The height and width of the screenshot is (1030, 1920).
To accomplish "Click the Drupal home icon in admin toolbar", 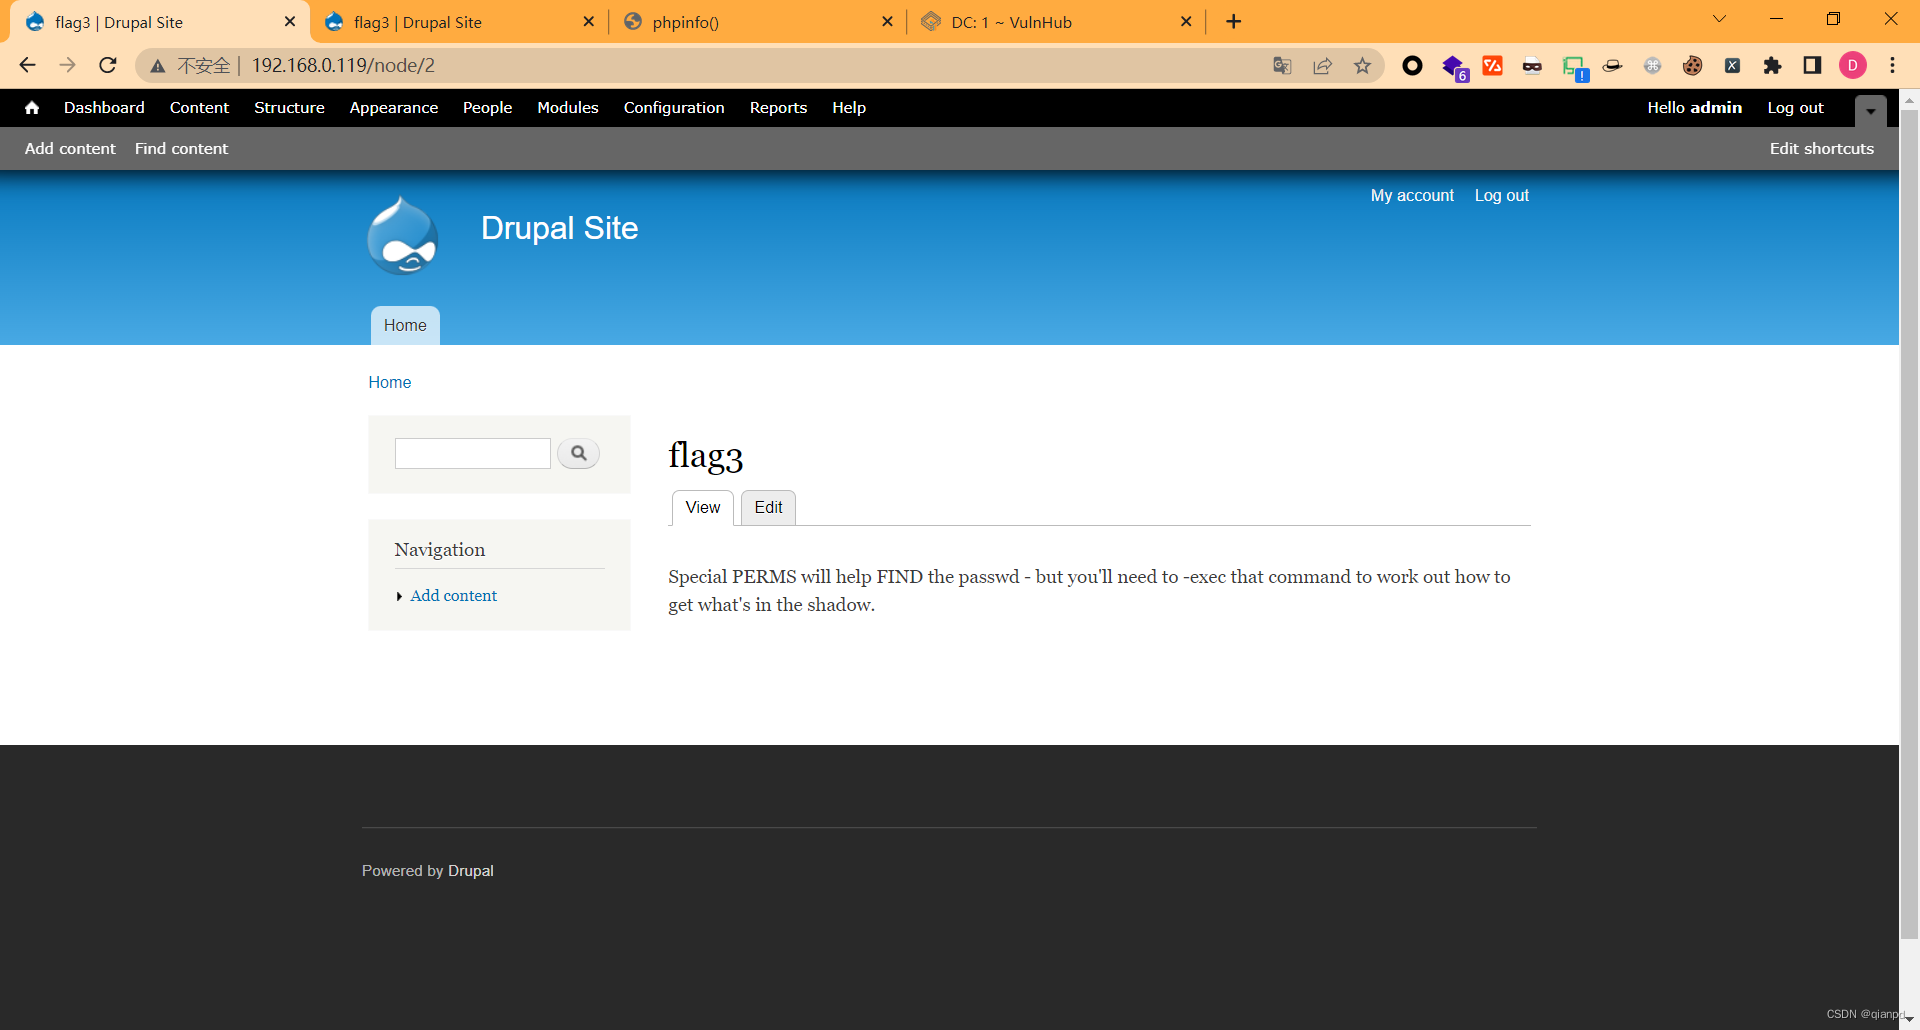I will pos(32,108).
